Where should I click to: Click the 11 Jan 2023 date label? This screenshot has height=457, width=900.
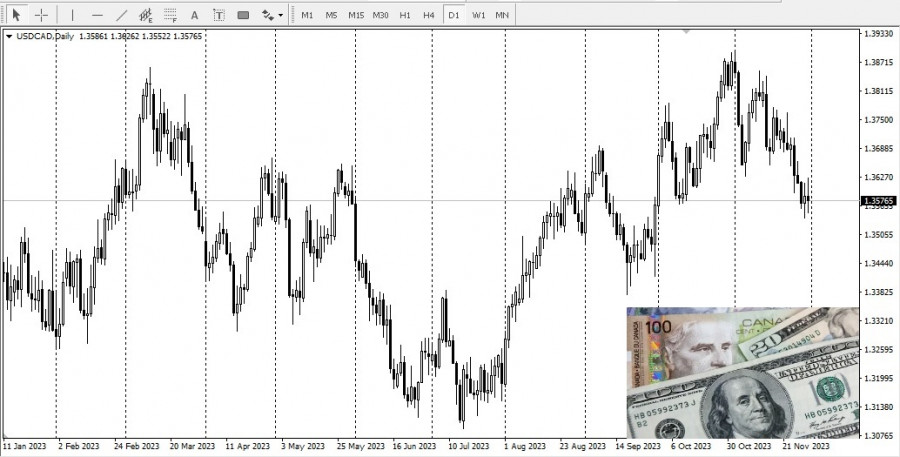pos(24,446)
